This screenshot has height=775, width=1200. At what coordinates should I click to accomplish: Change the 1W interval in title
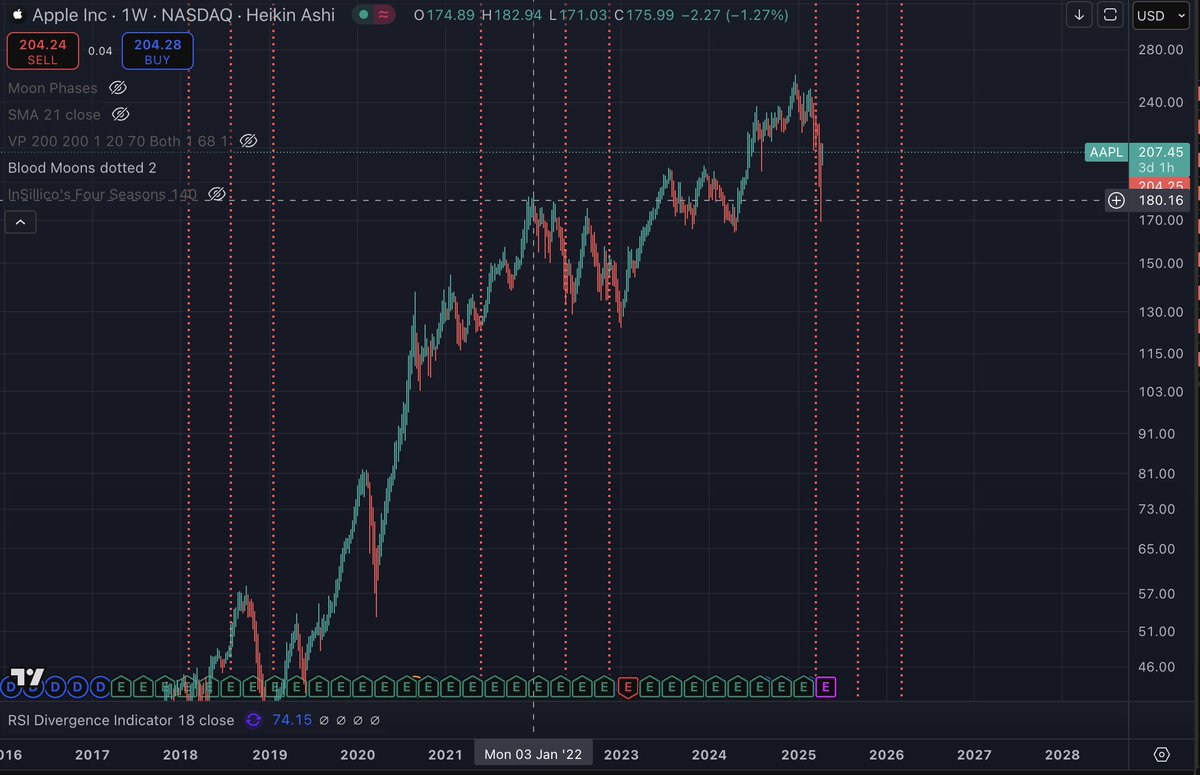[x=132, y=15]
